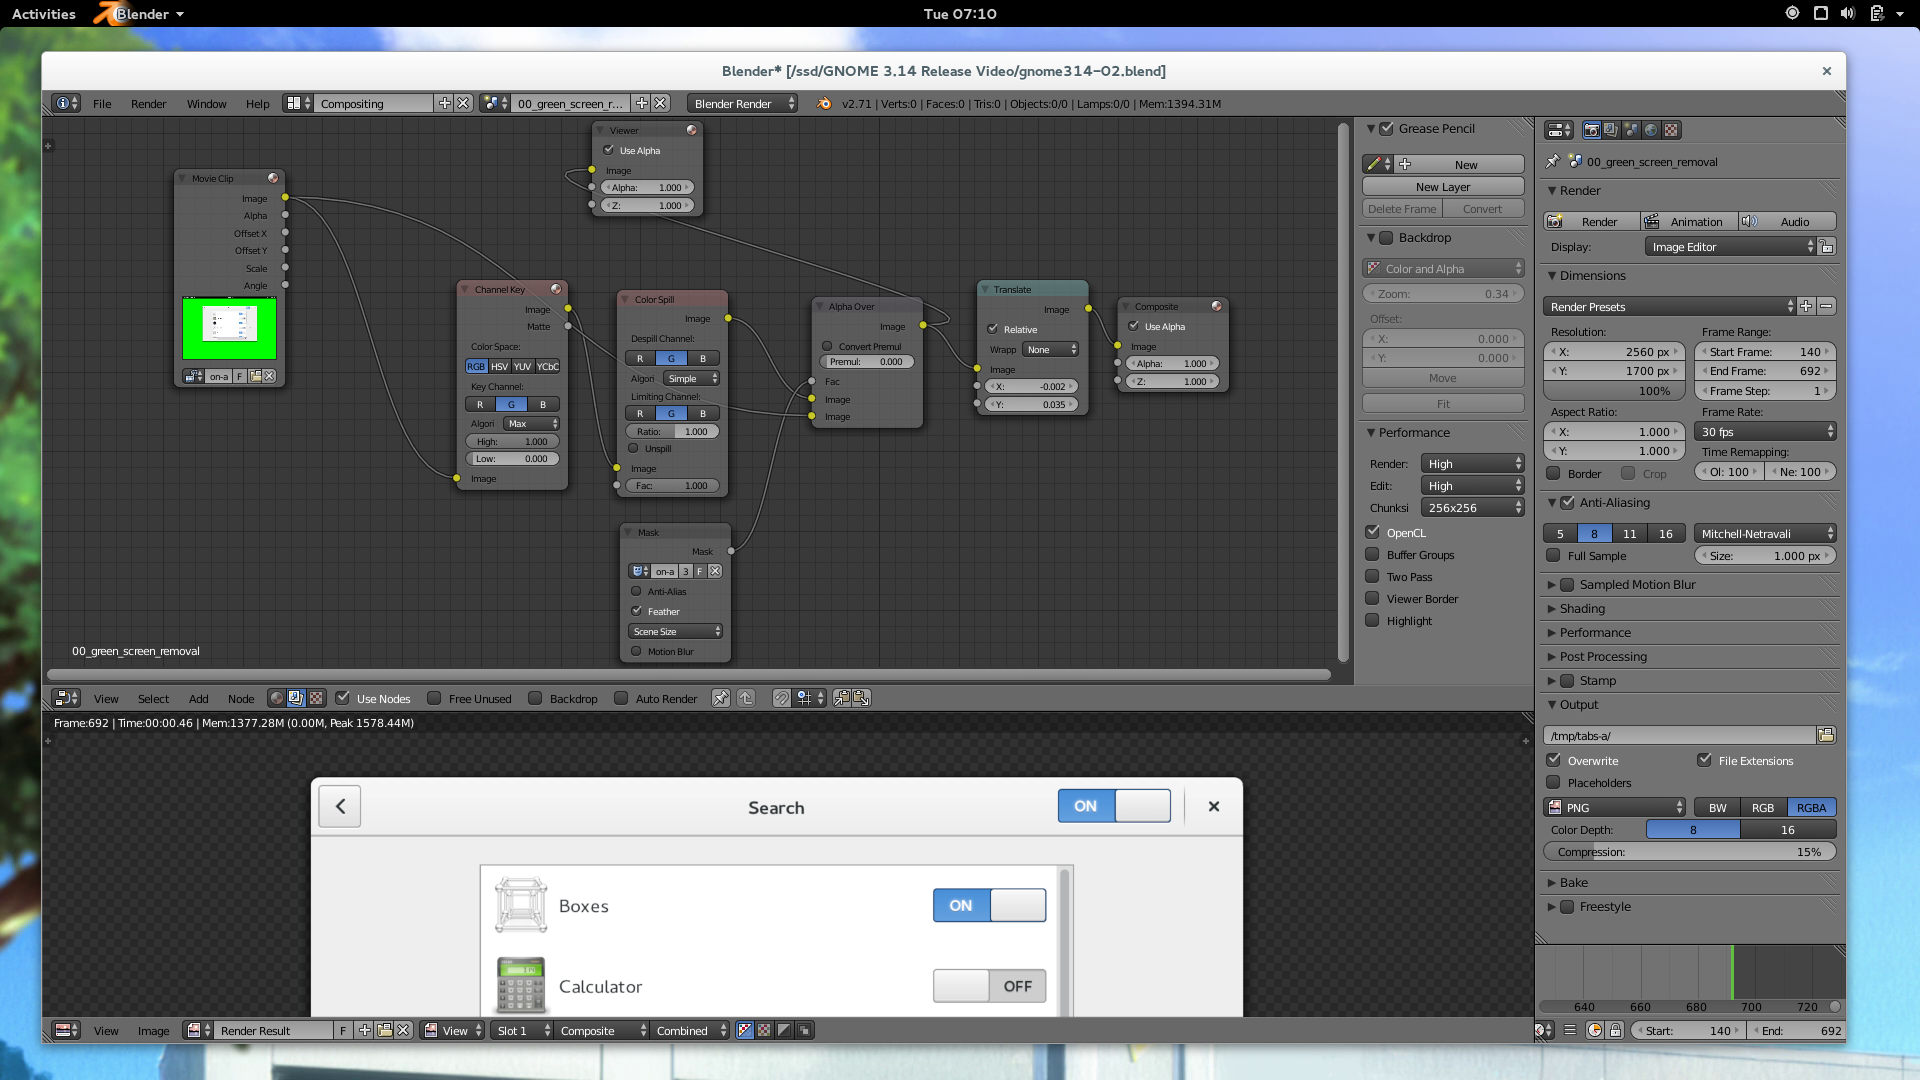Adjust the Compression 15% slider
This screenshot has width=1920, height=1080.
click(x=1690, y=852)
